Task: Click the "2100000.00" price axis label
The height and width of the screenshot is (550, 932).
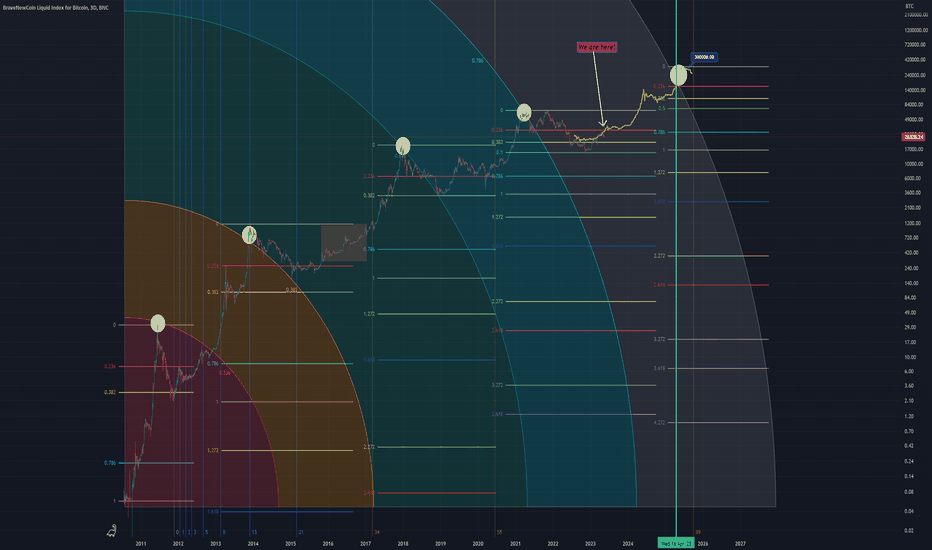Action: [x=916, y=14]
